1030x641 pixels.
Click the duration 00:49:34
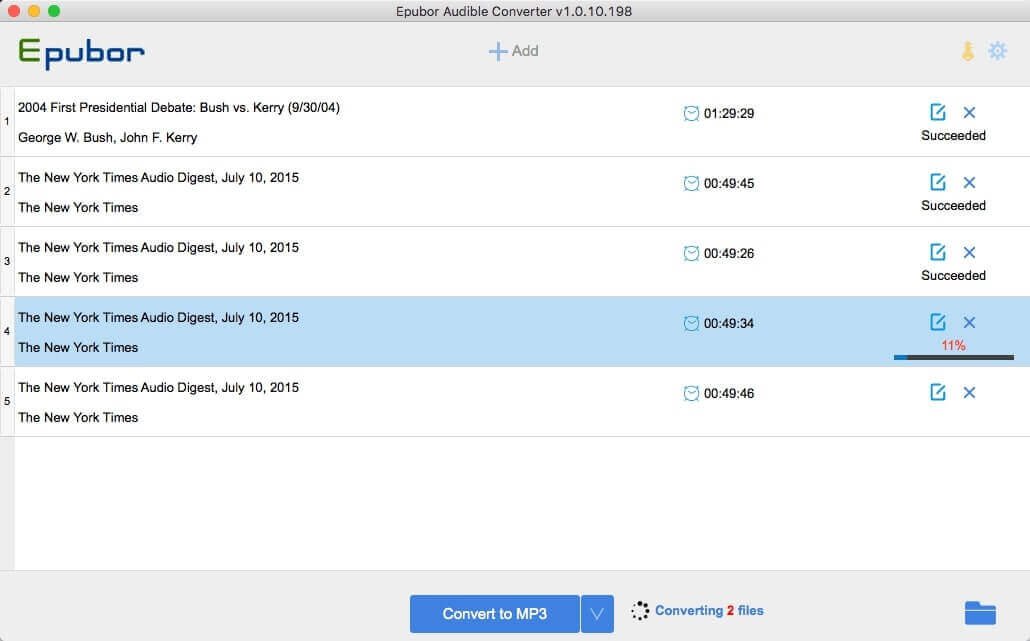pyautogui.click(x=729, y=323)
